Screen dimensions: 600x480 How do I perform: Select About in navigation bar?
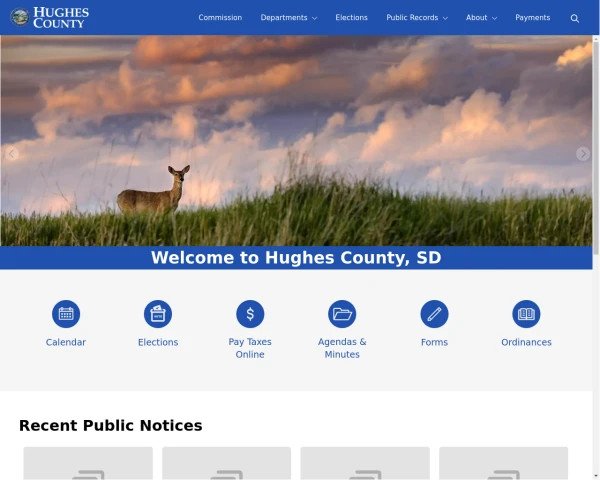tap(476, 18)
